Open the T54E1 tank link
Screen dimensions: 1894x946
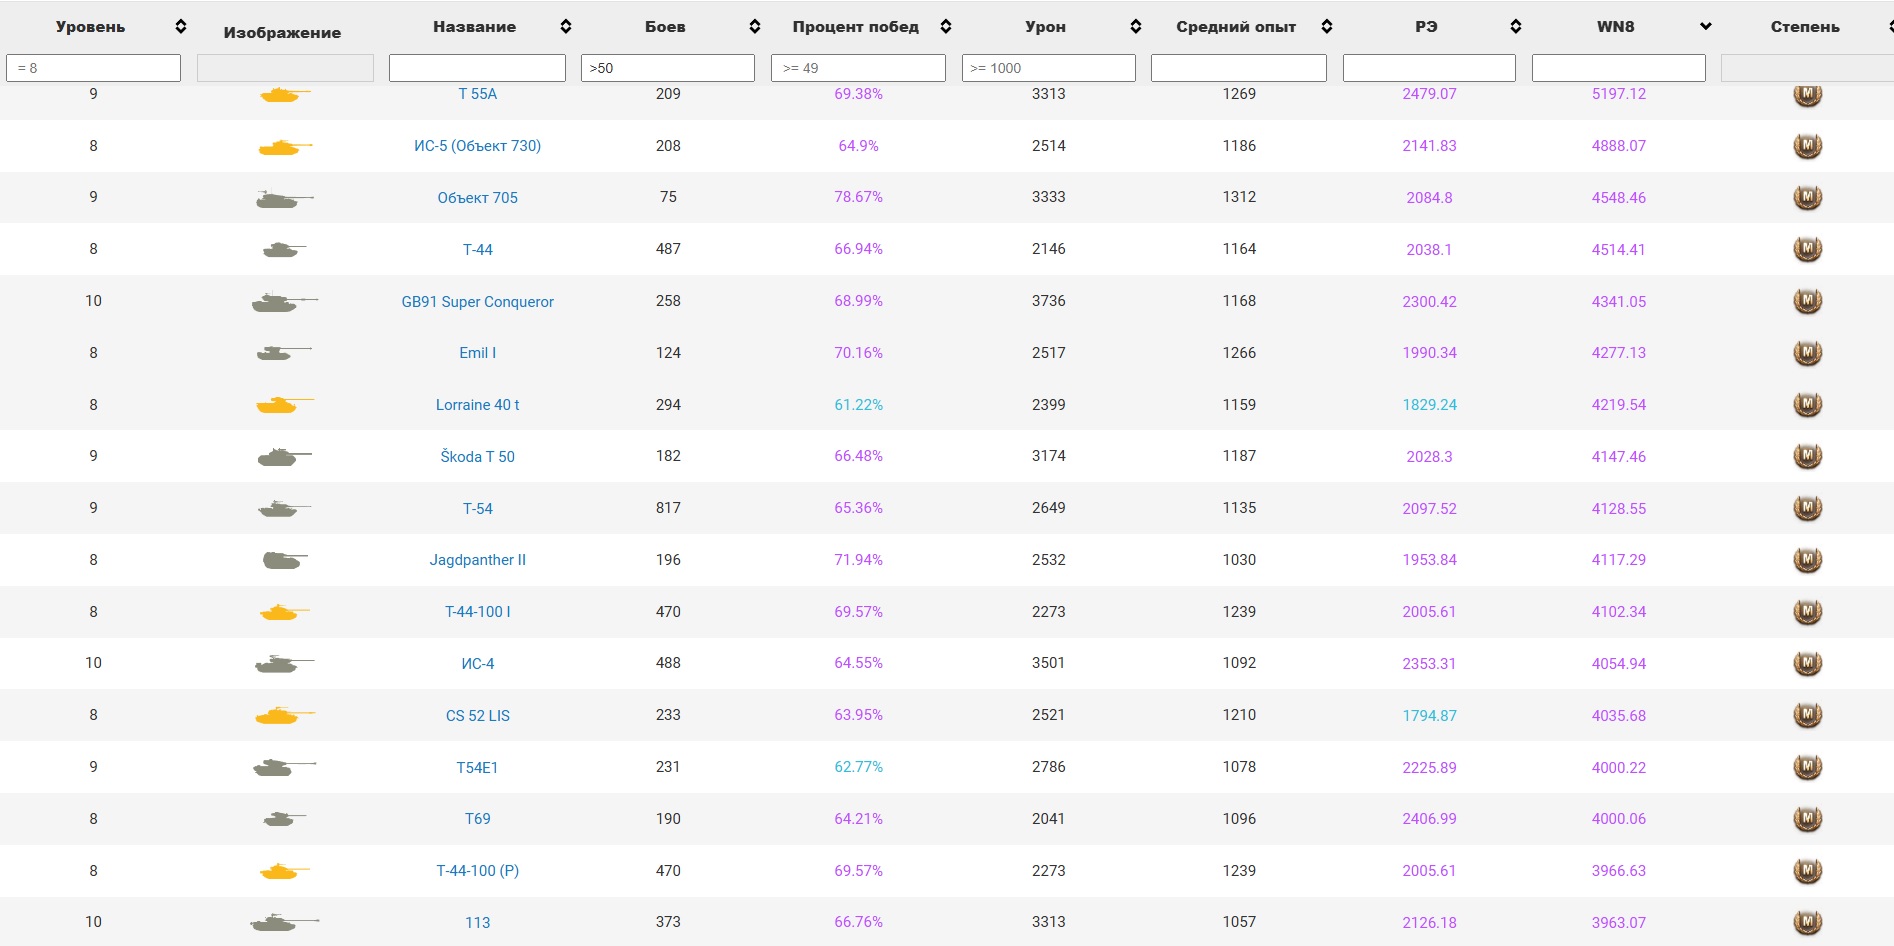(x=478, y=768)
